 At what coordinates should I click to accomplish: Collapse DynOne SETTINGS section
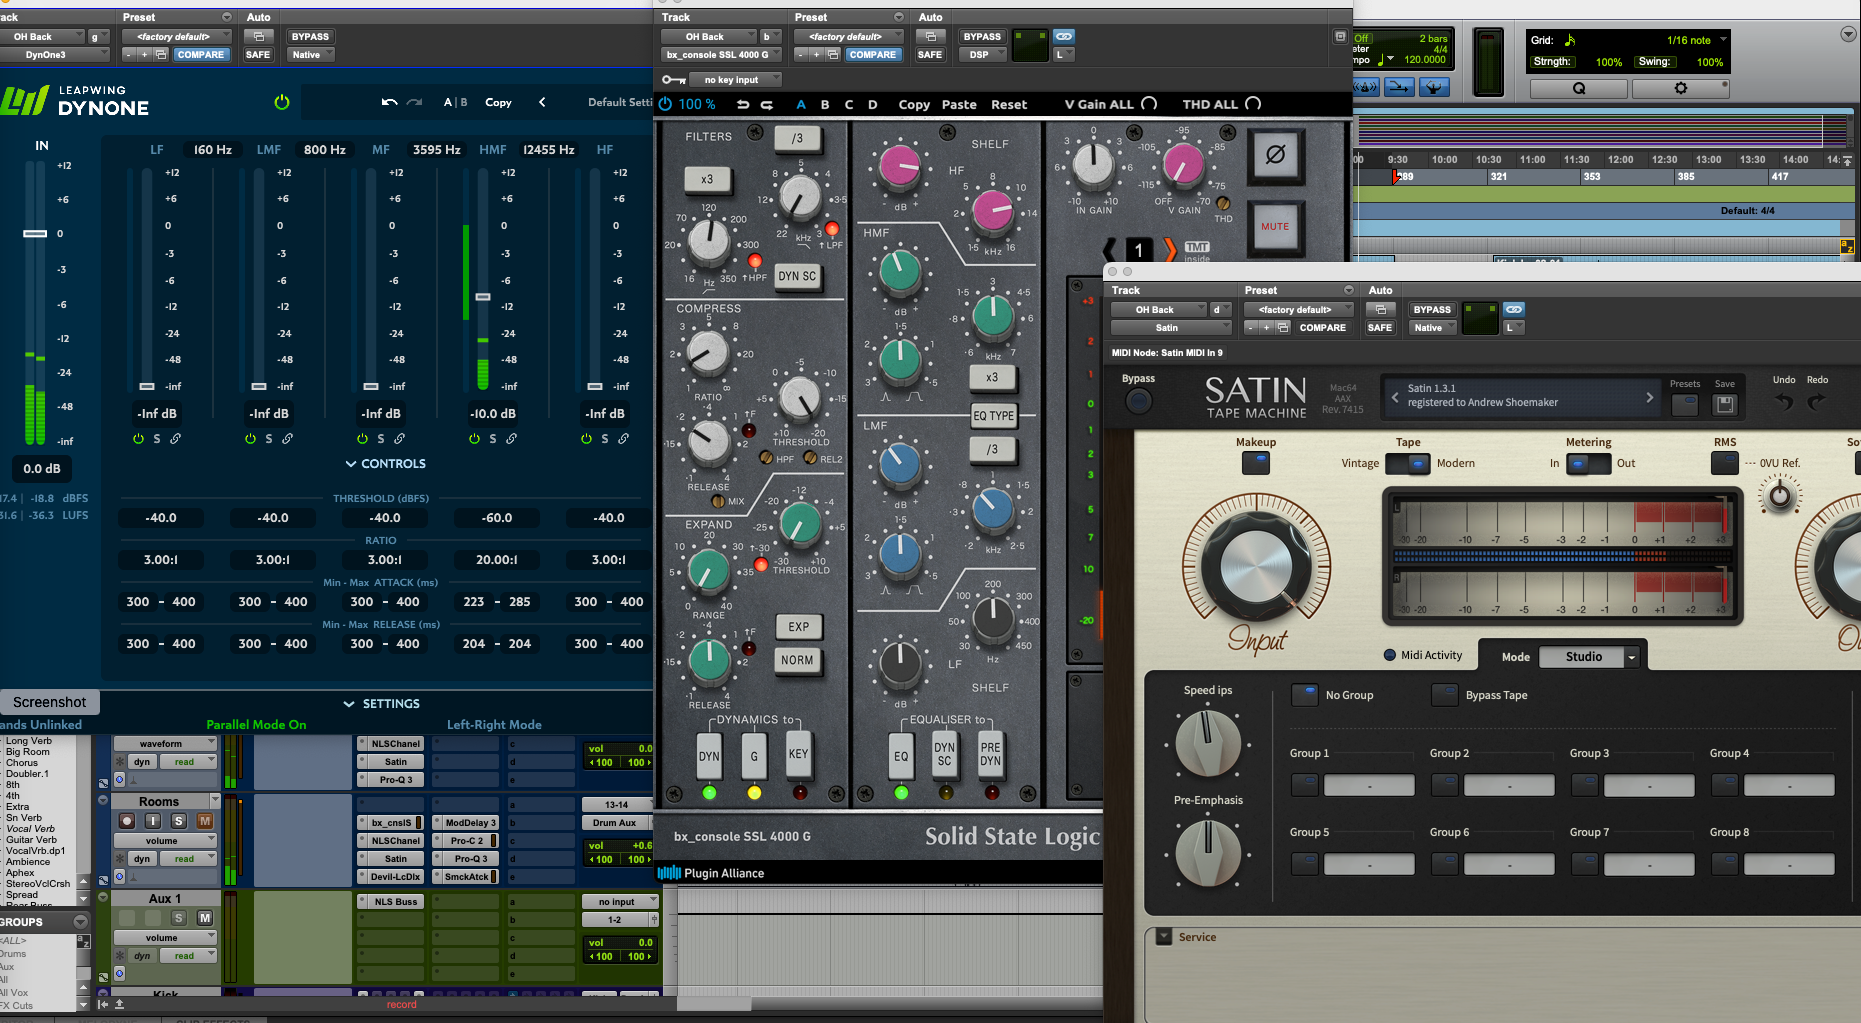[x=381, y=704]
